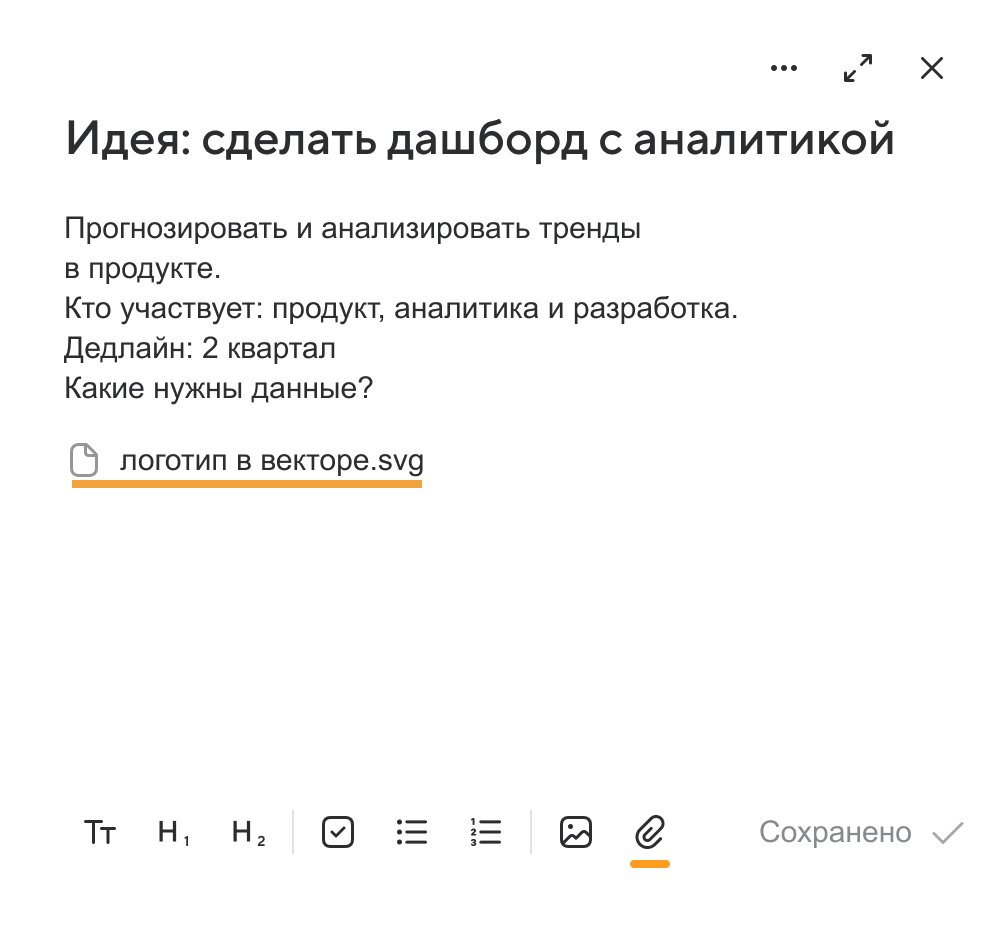
Task: Attach a file with the paperclip icon
Action: coord(650,832)
